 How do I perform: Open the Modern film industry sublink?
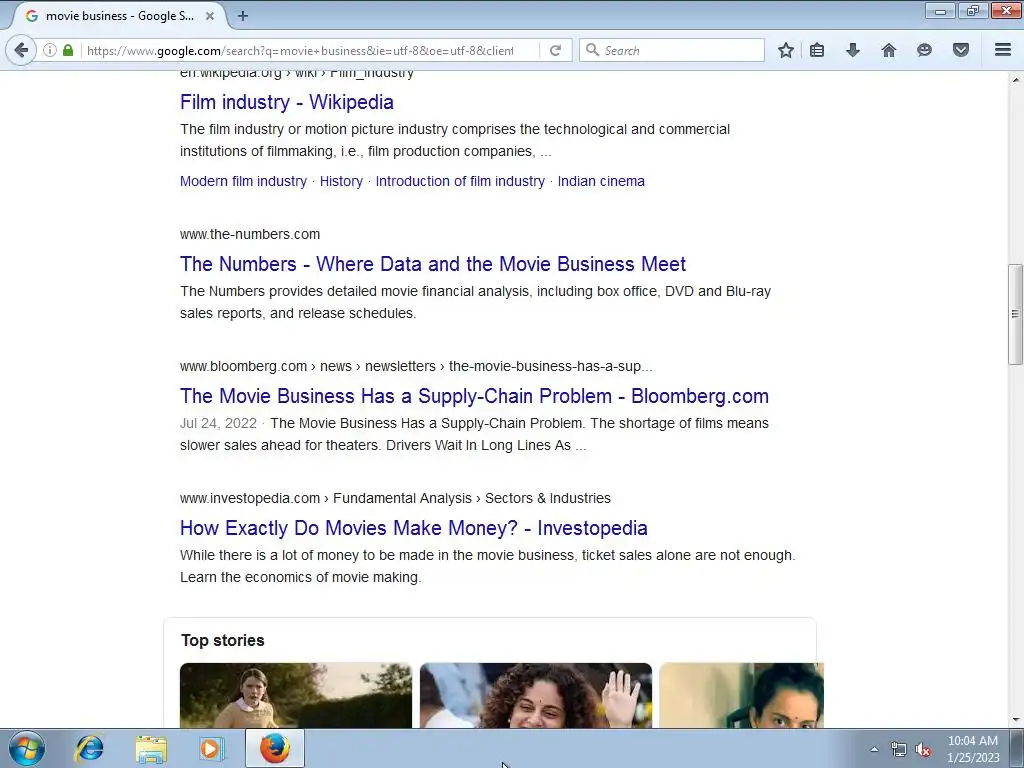tap(243, 181)
